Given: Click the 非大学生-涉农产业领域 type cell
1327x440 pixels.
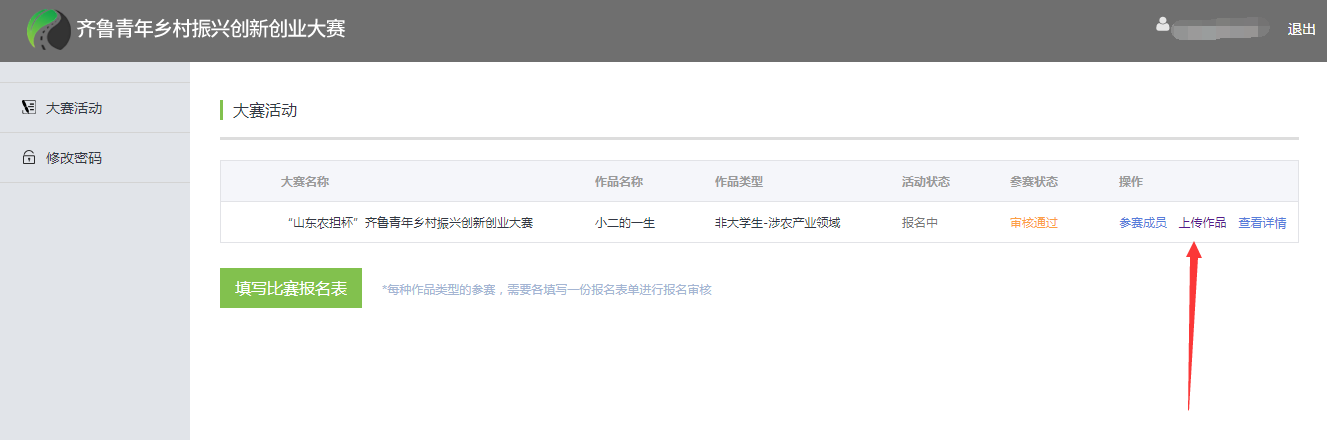Looking at the screenshot, I should [x=777, y=223].
